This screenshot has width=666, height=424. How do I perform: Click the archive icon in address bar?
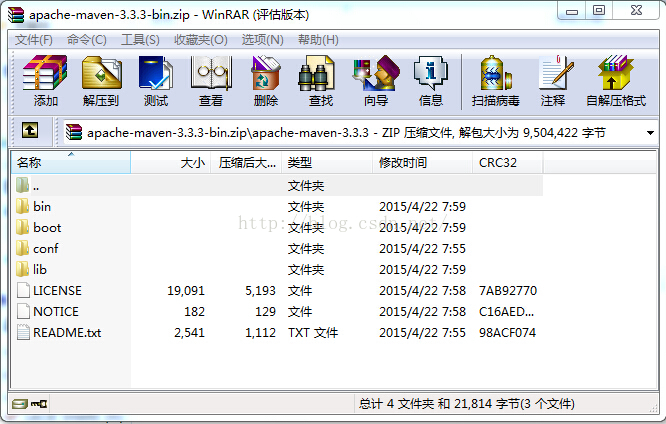[x=74, y=132]
